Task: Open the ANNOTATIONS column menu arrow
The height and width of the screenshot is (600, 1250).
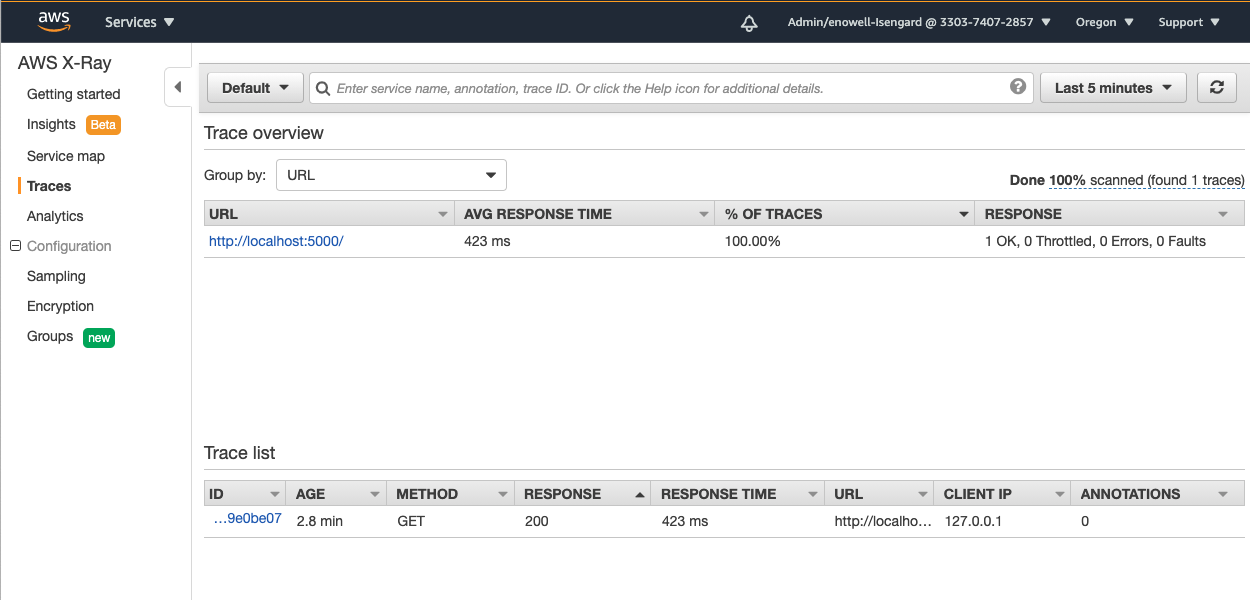Action: [x=1223, y=494]
